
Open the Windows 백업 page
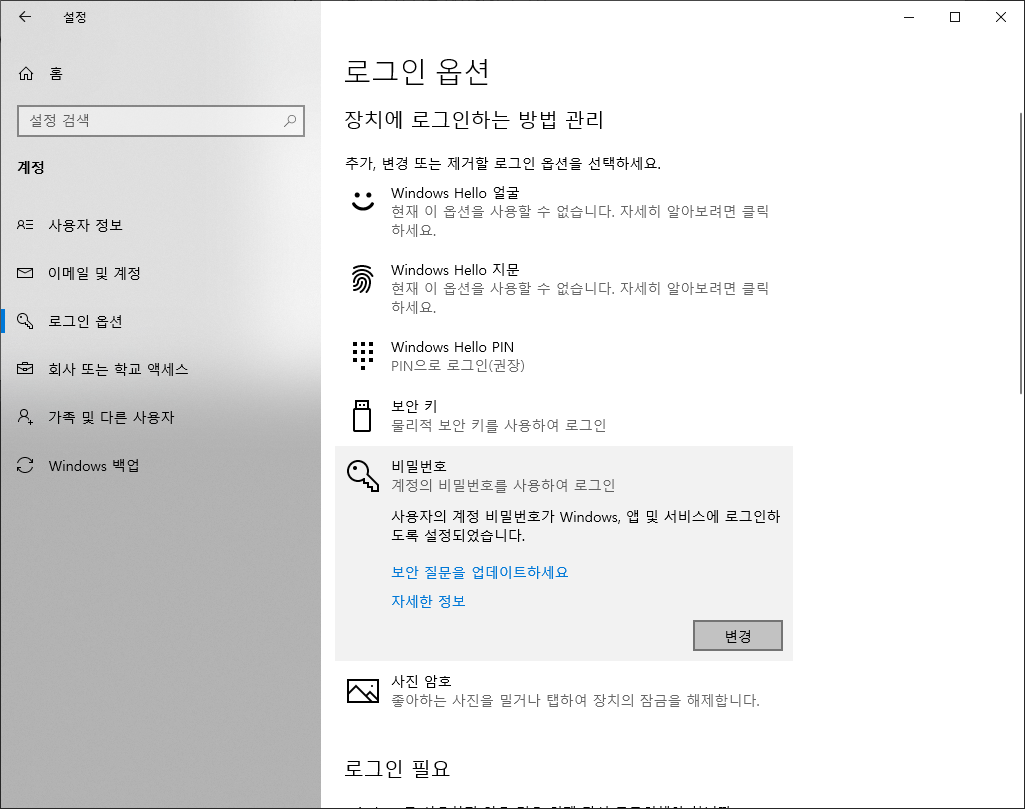coord(160,465)
